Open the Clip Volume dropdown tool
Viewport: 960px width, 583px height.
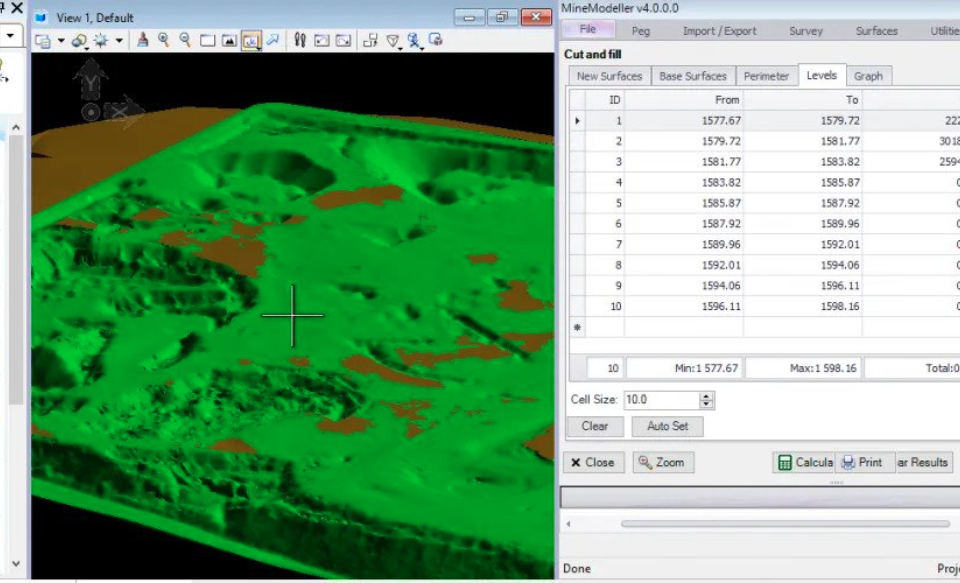pyautogui.click(x=395, y=42)
